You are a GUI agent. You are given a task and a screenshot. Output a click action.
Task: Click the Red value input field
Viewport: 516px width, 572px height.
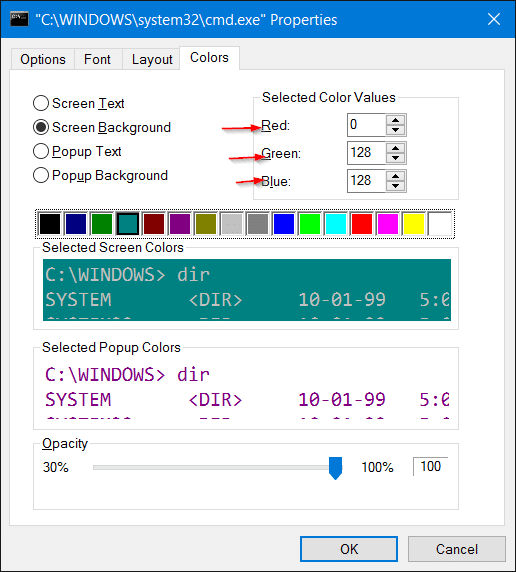coord(366,125)
